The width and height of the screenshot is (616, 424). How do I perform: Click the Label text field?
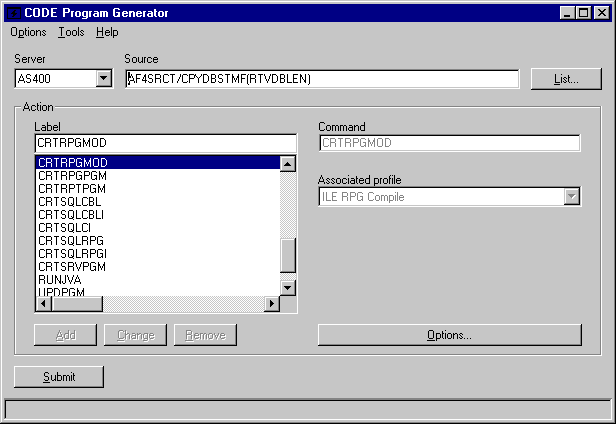point(165,144)
